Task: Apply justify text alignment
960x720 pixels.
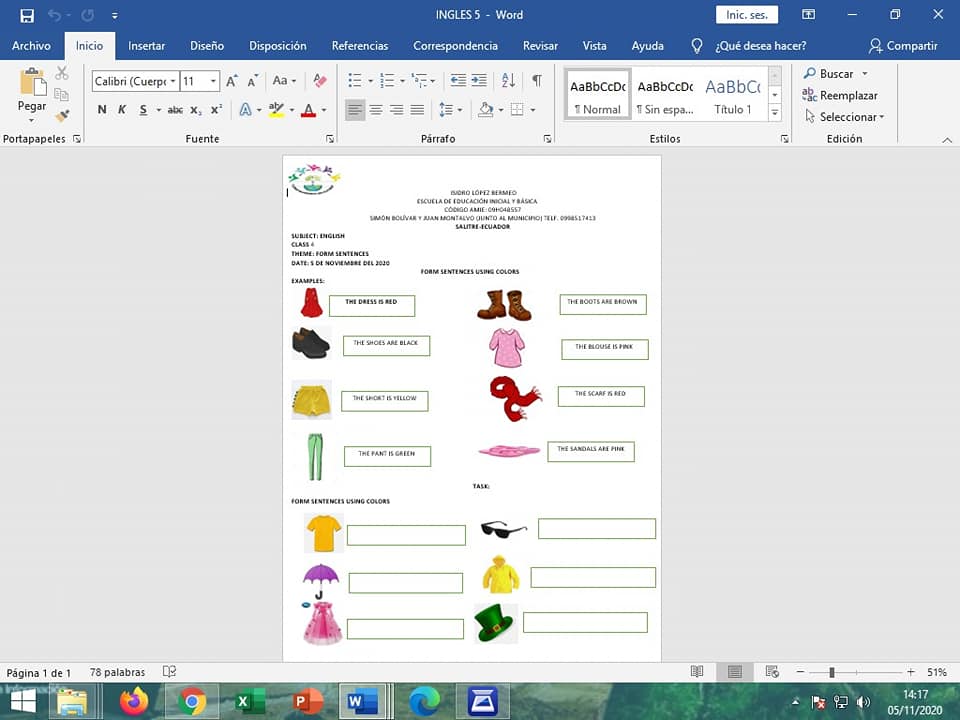Action: point(418,110)
